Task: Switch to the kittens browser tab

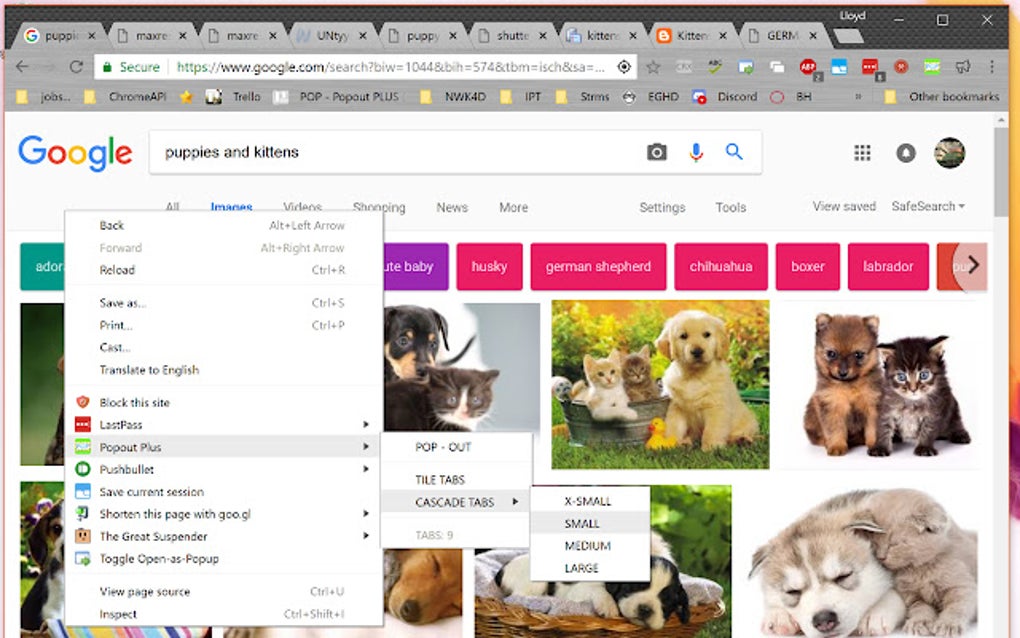Action: (x=600, y=33)
